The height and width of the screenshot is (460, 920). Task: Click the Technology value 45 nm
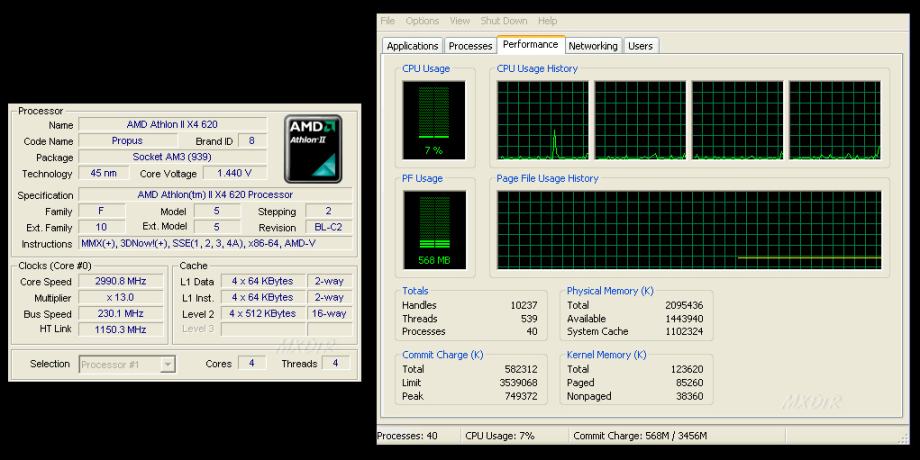103,173
